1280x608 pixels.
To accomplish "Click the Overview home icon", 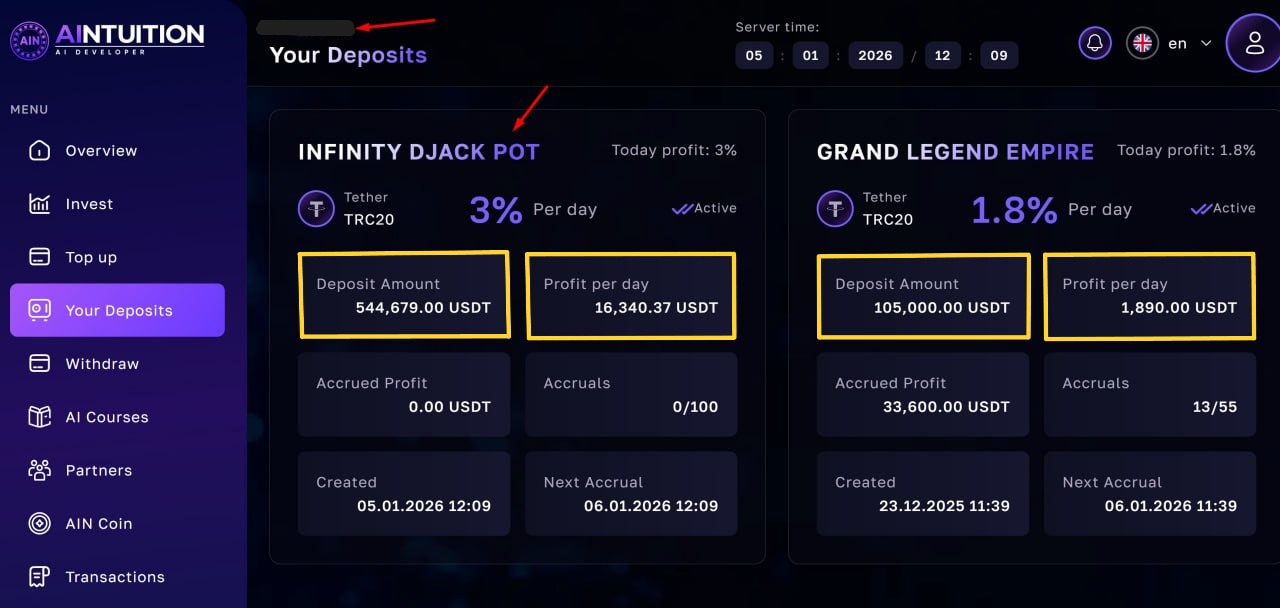I will click(39, 151).
